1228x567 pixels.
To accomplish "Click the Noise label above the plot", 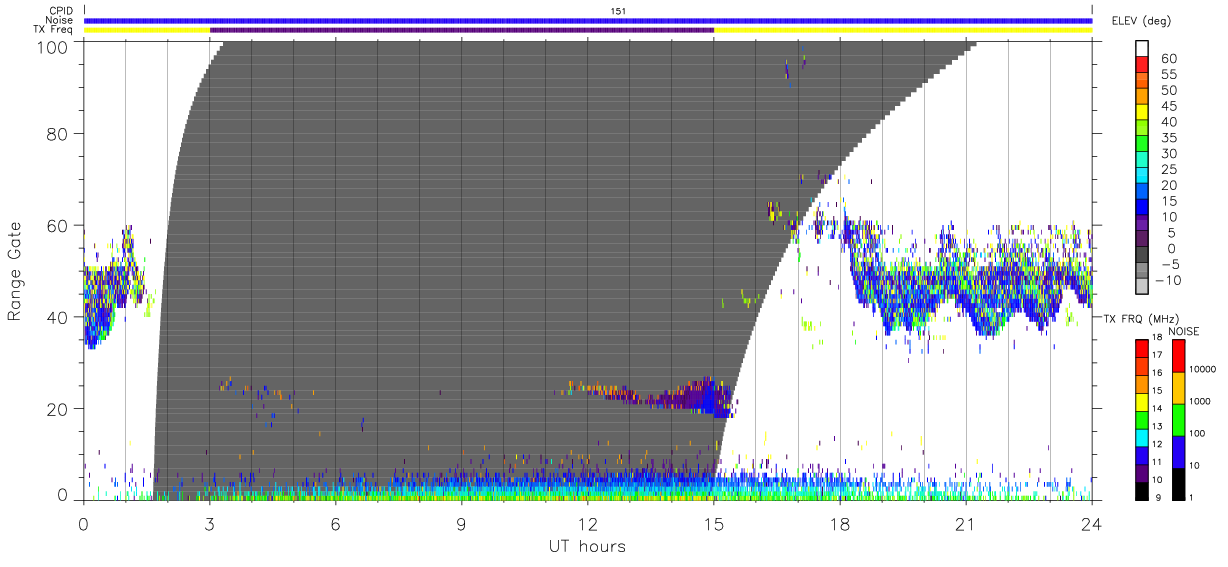I will tap(59, 20).
